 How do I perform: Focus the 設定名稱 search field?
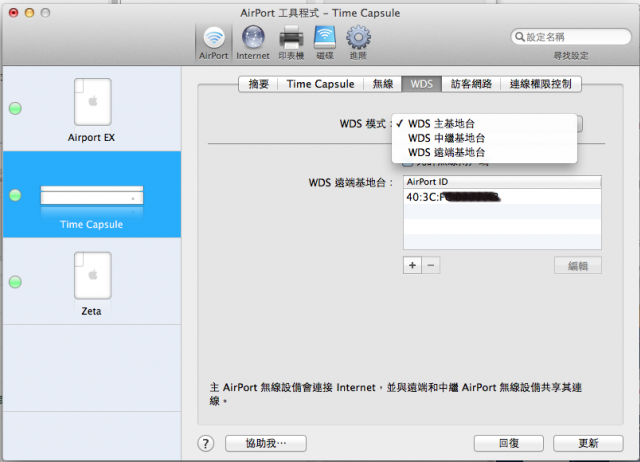click(571, 37)
